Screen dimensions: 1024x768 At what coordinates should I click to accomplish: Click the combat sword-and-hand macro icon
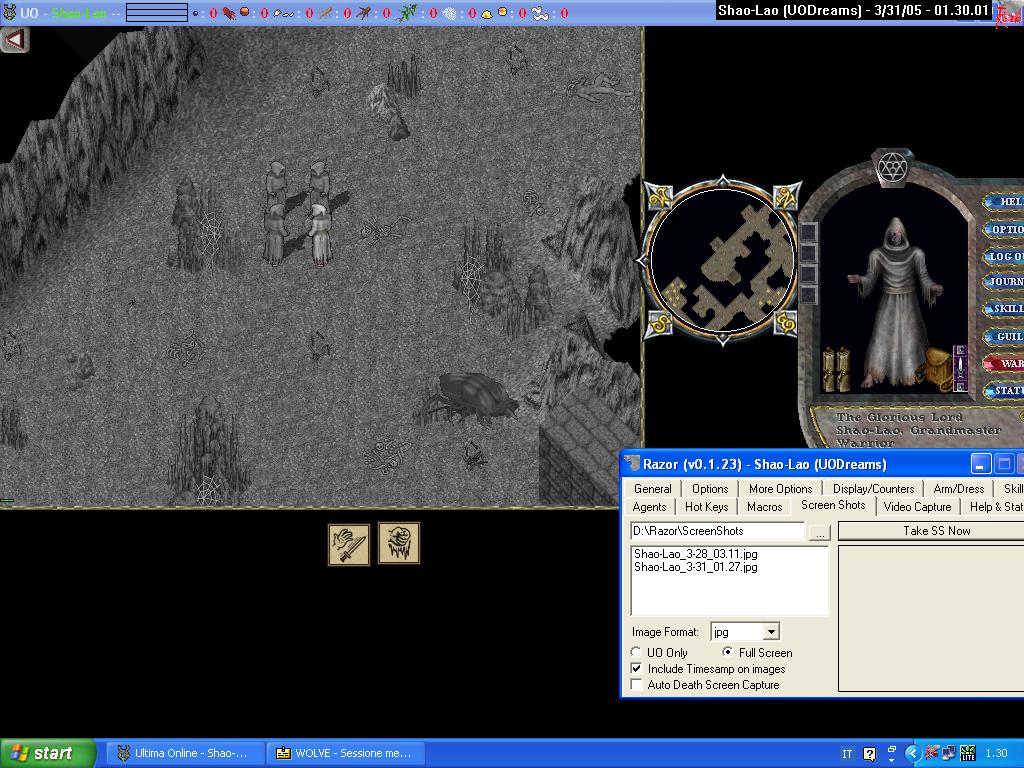tap(349, 544)
